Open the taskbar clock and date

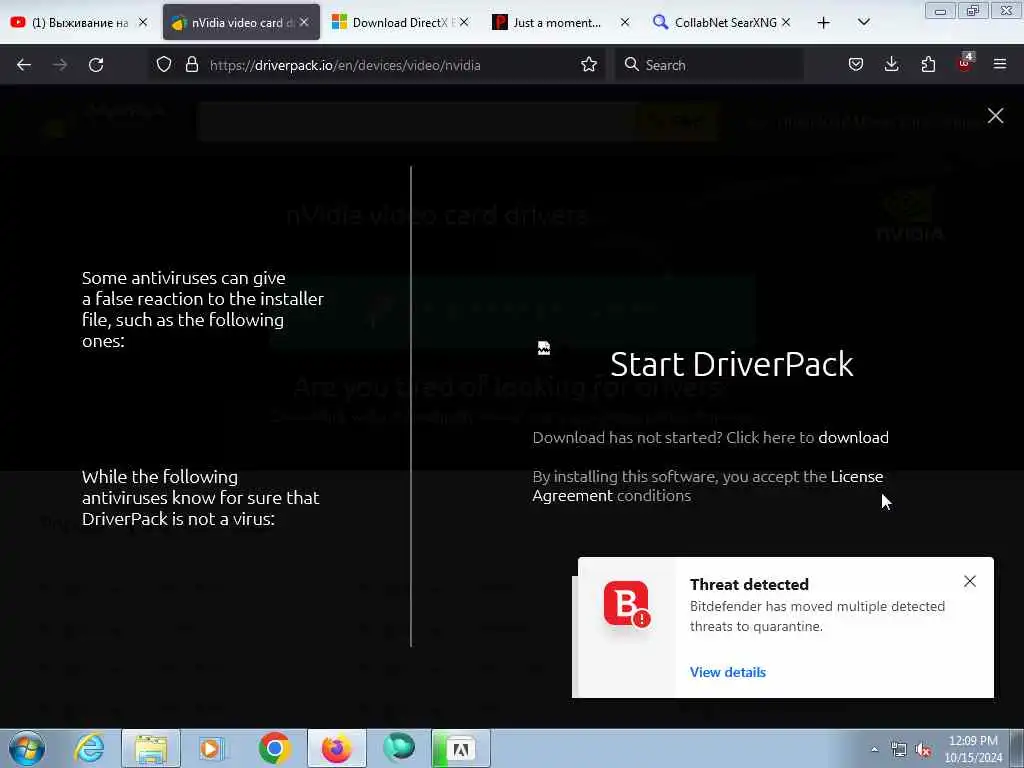coord(973,749)
